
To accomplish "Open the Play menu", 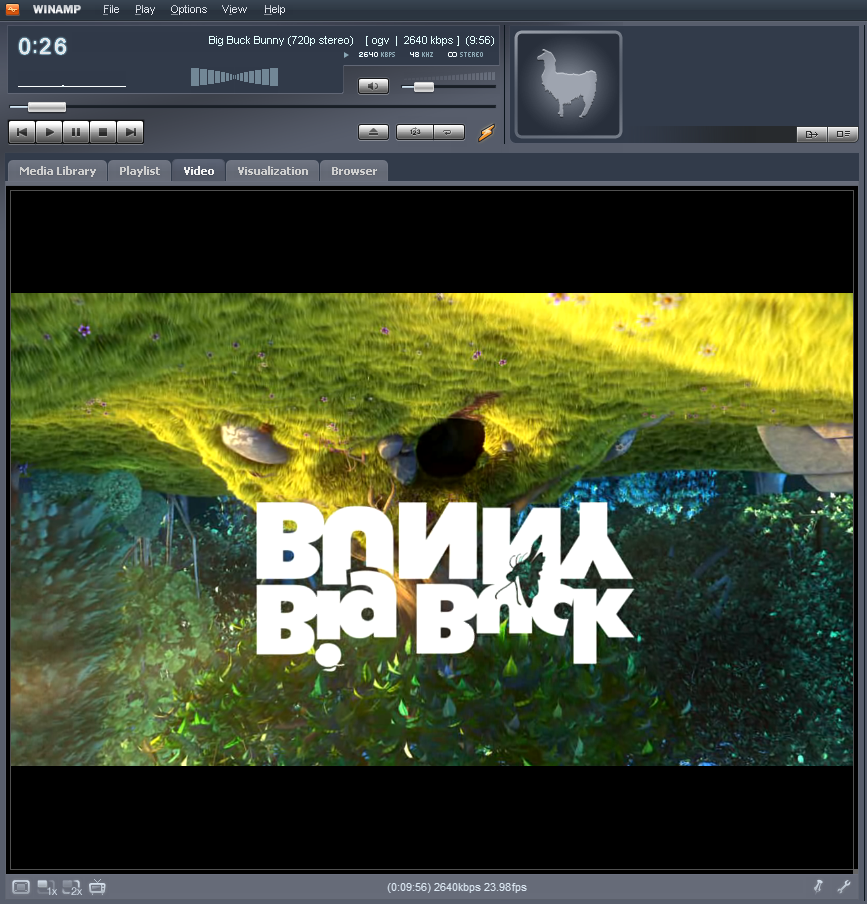I will point(145,9).
